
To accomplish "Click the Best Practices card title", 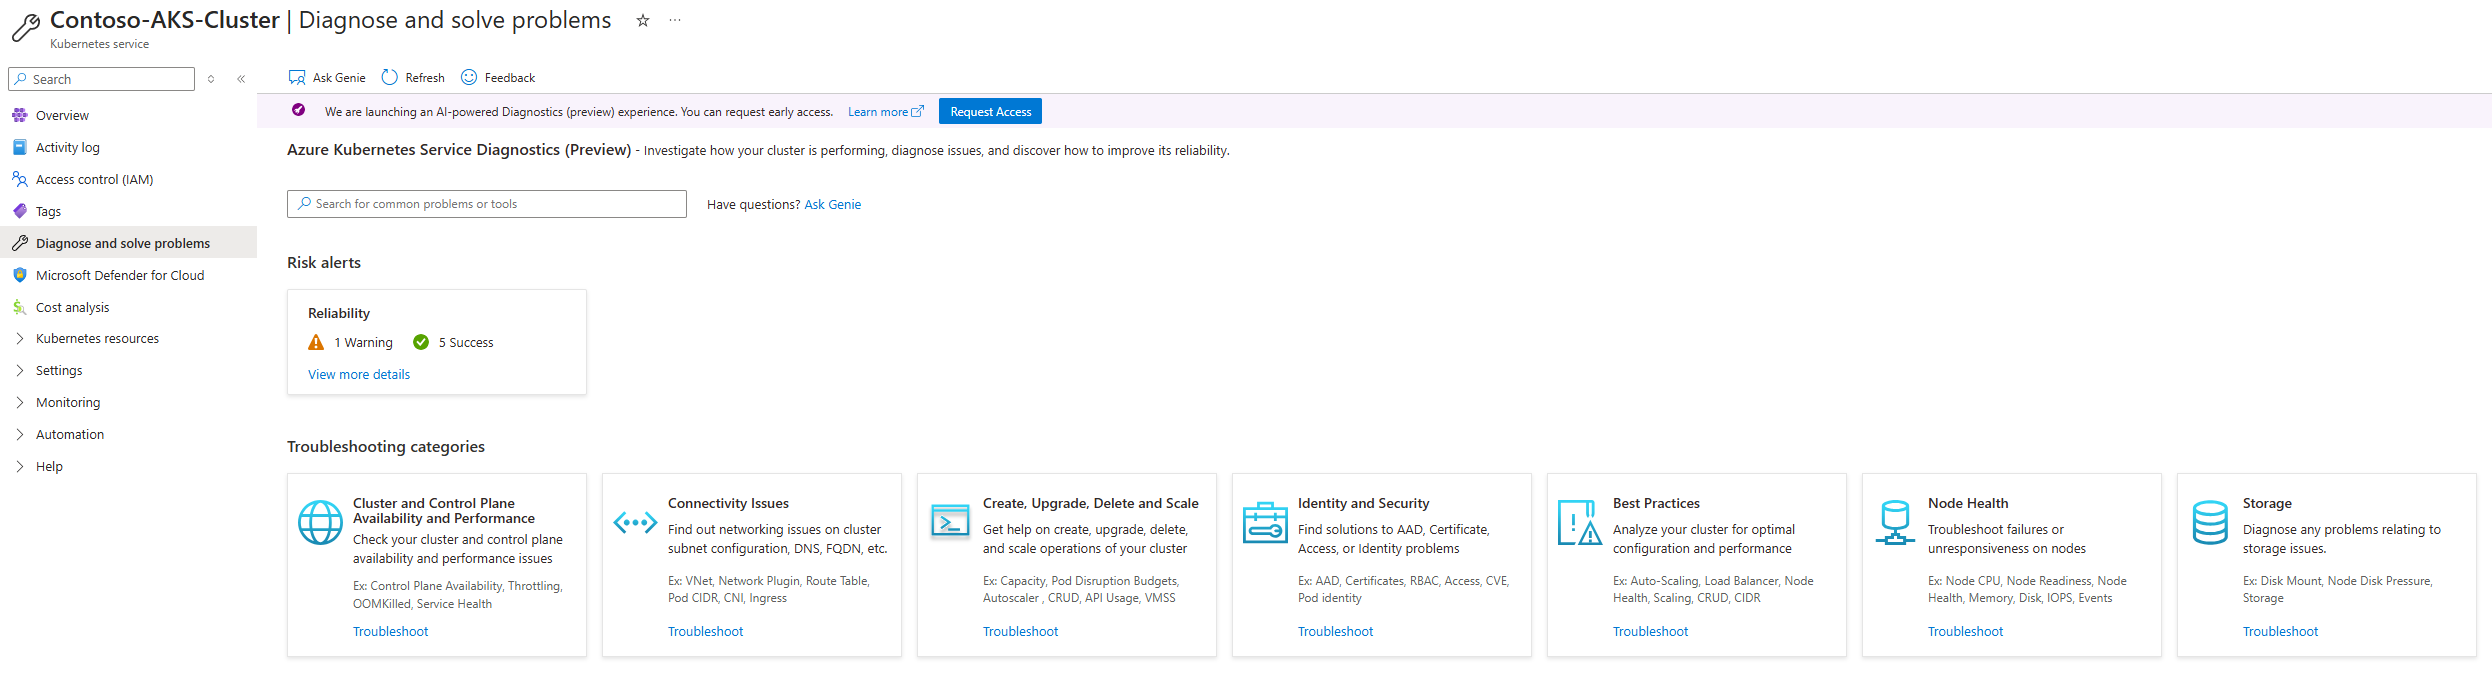I will point(1656,503).
